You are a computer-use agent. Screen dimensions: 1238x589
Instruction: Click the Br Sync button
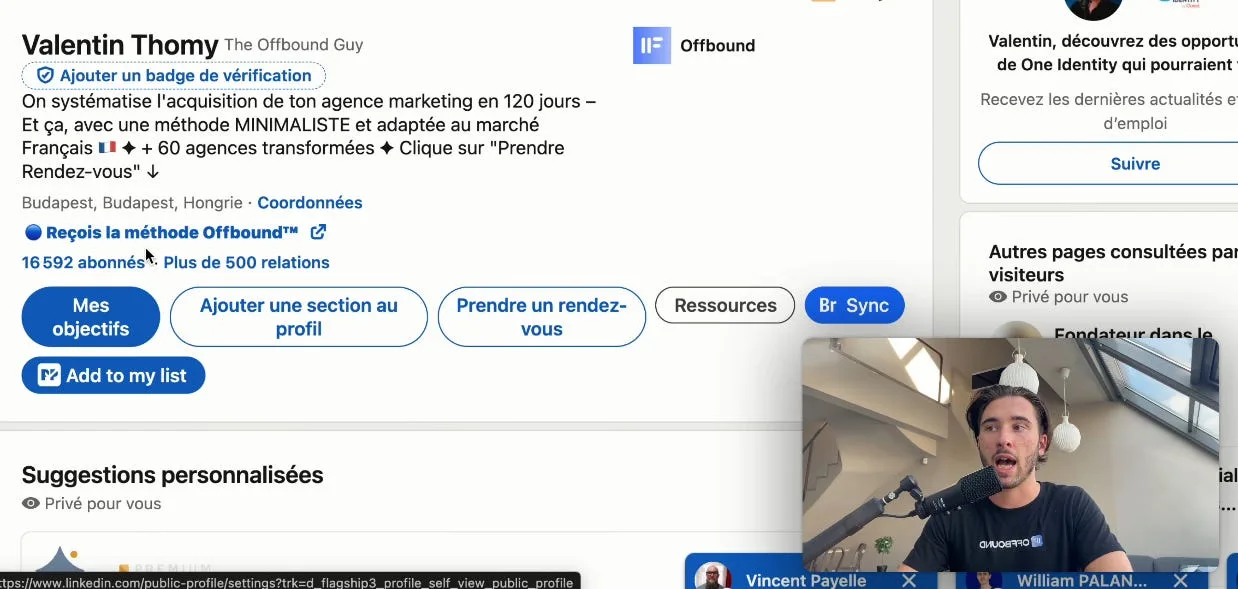point(854,306)
